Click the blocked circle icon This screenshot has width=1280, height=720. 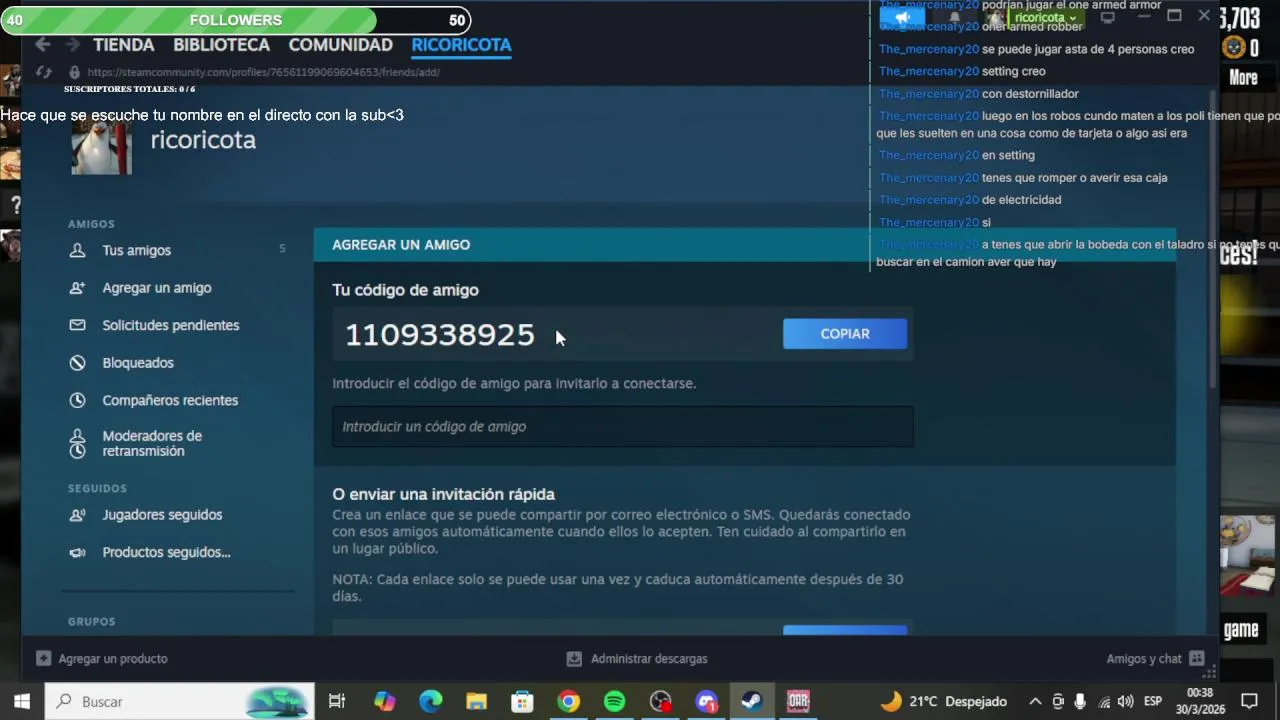[77, 363]
